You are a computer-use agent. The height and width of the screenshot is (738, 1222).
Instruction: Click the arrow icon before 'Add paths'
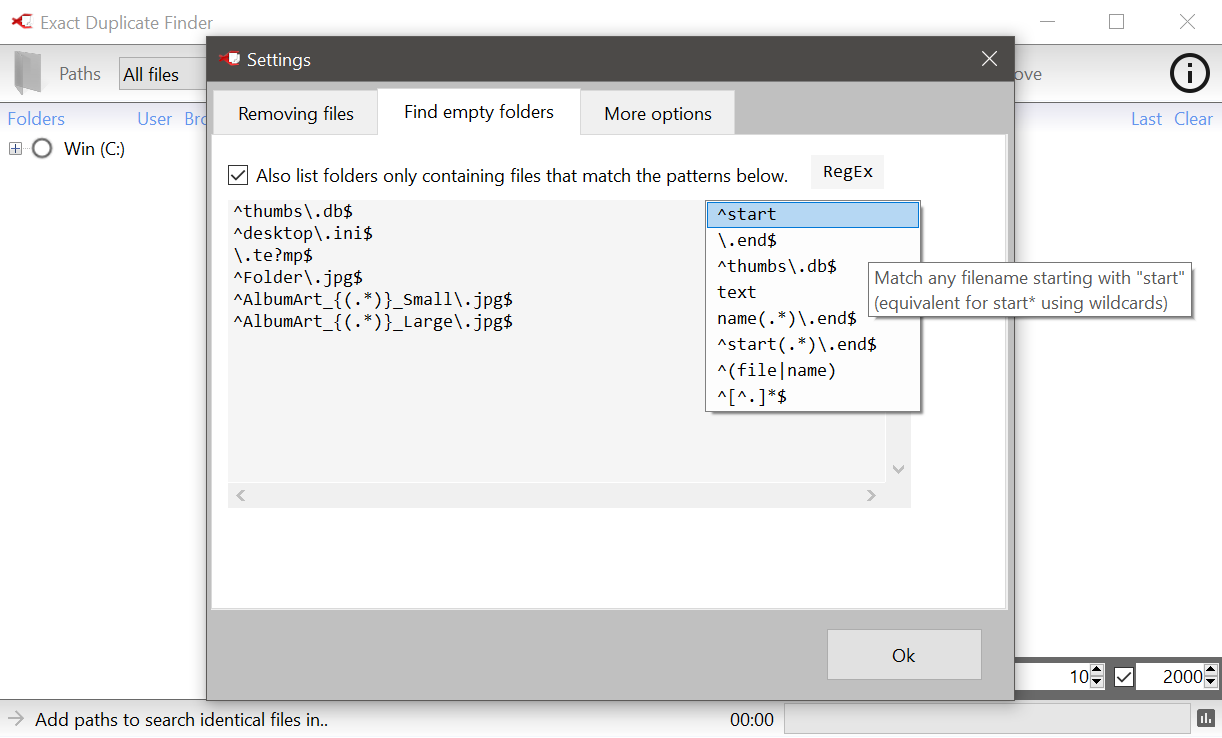(16, 718)
